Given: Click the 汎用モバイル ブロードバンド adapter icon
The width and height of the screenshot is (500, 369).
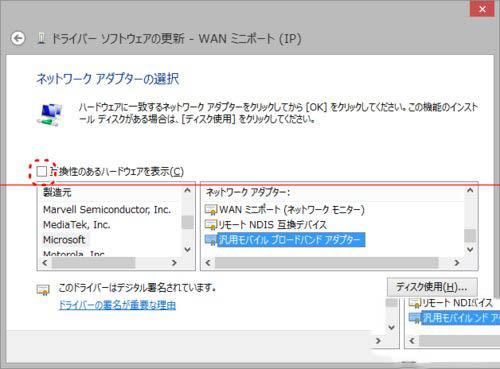Looking at the screenshot, I should point(211,240).
